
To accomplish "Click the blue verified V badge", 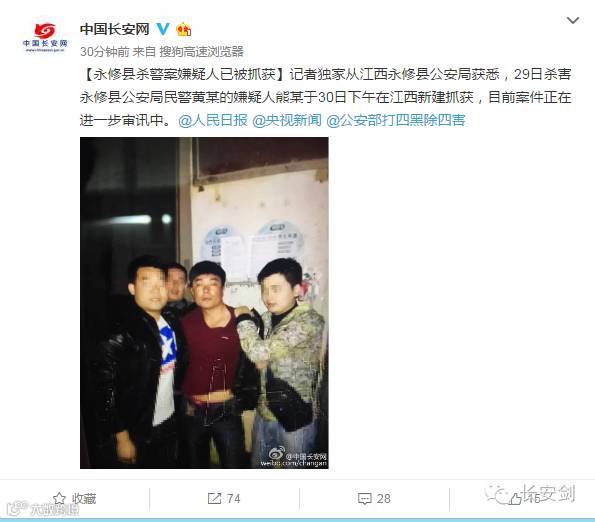I will 163,29.
